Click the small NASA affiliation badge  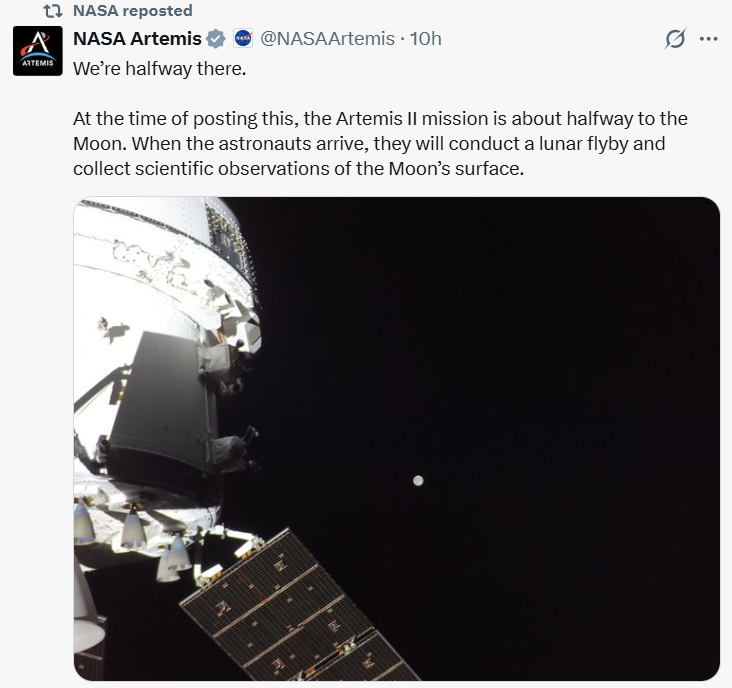pyautogui.click(x=242, y=39)
